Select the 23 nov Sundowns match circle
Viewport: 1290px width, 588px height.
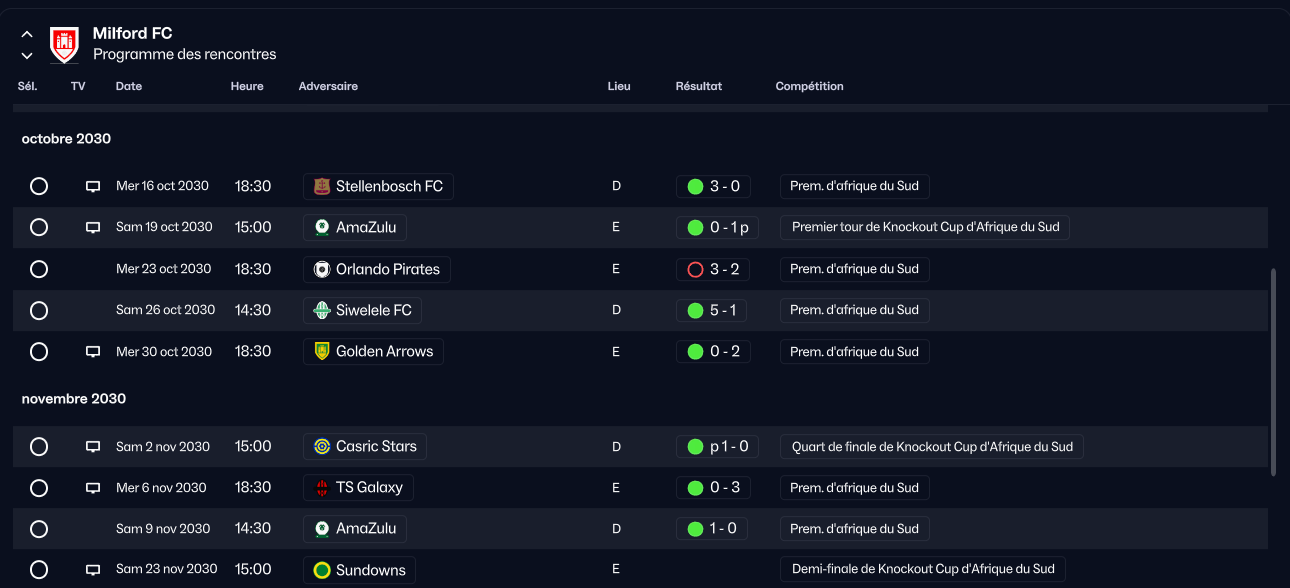tap(39, 570)
